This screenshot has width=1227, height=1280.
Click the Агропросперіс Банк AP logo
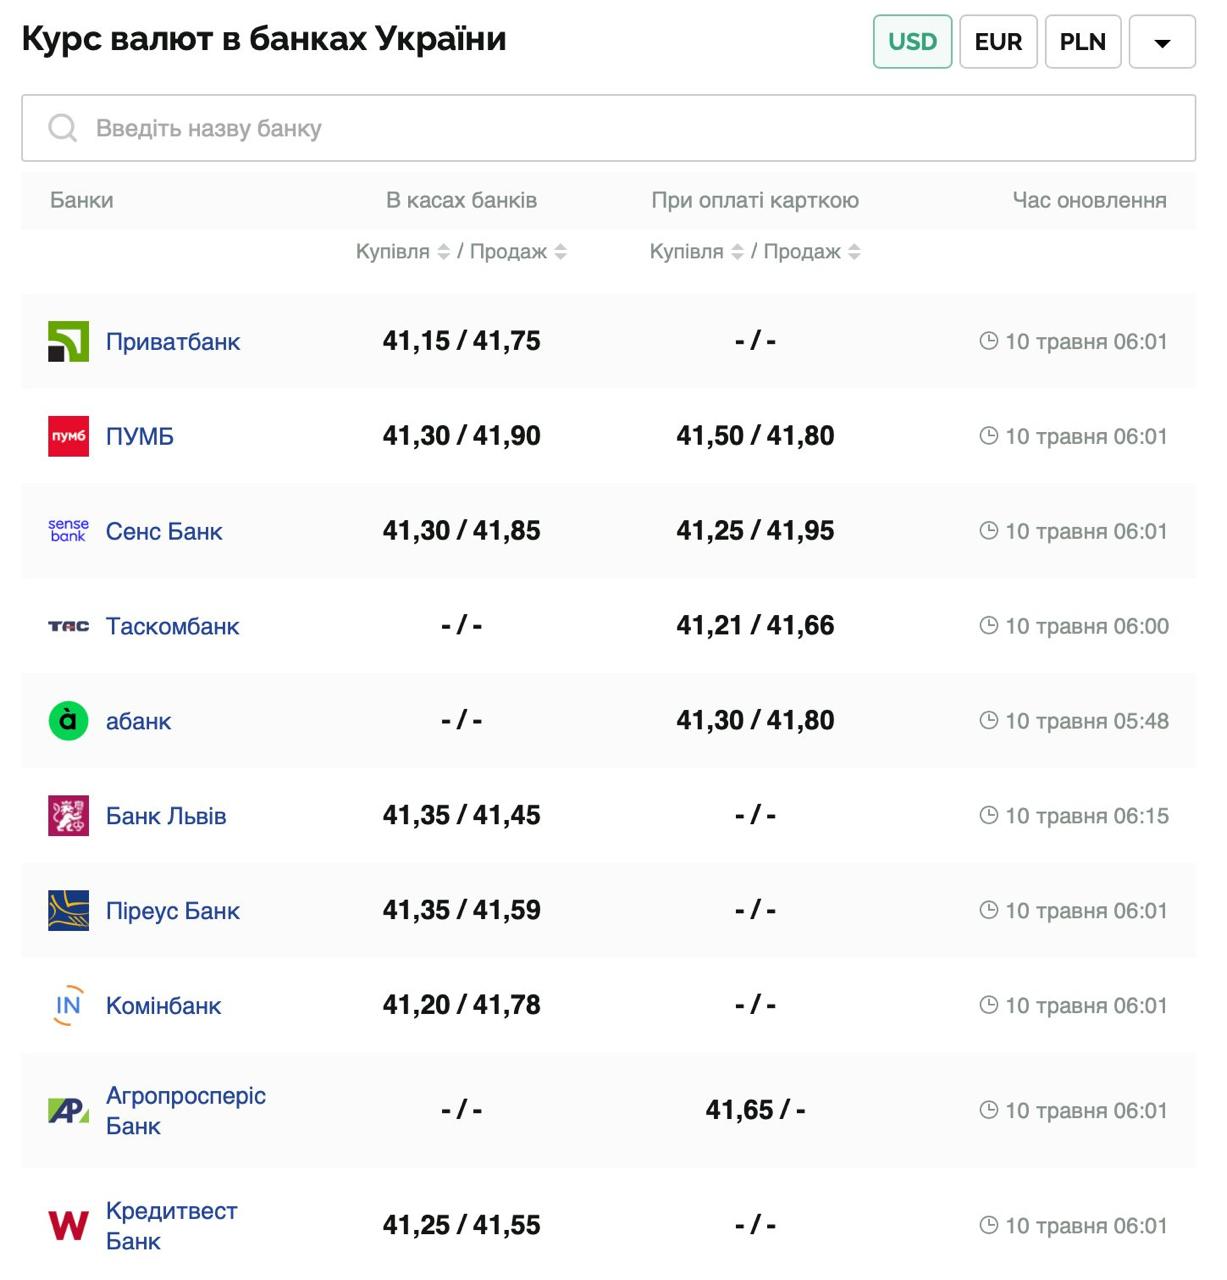[68, 1110]
